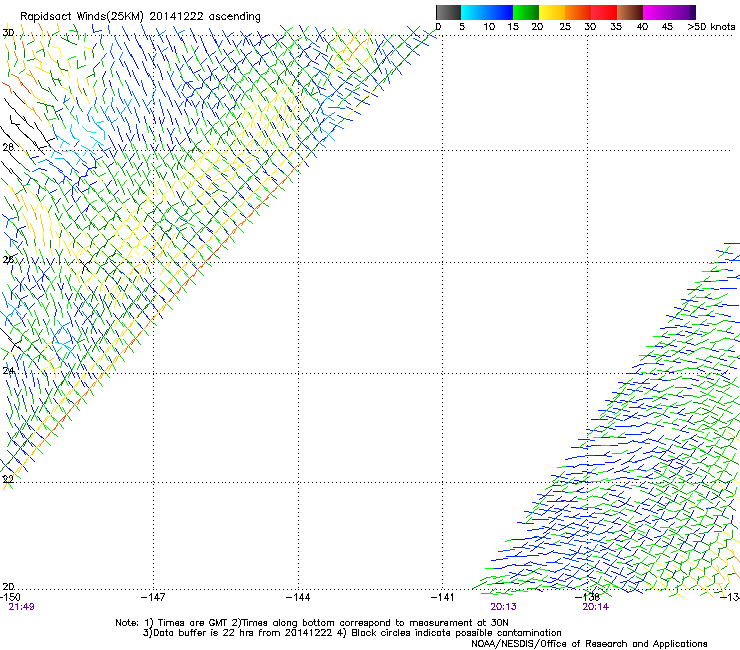Click the longitude label '-150'
This screenshot has height=650, width=740.
coord(10,598)
